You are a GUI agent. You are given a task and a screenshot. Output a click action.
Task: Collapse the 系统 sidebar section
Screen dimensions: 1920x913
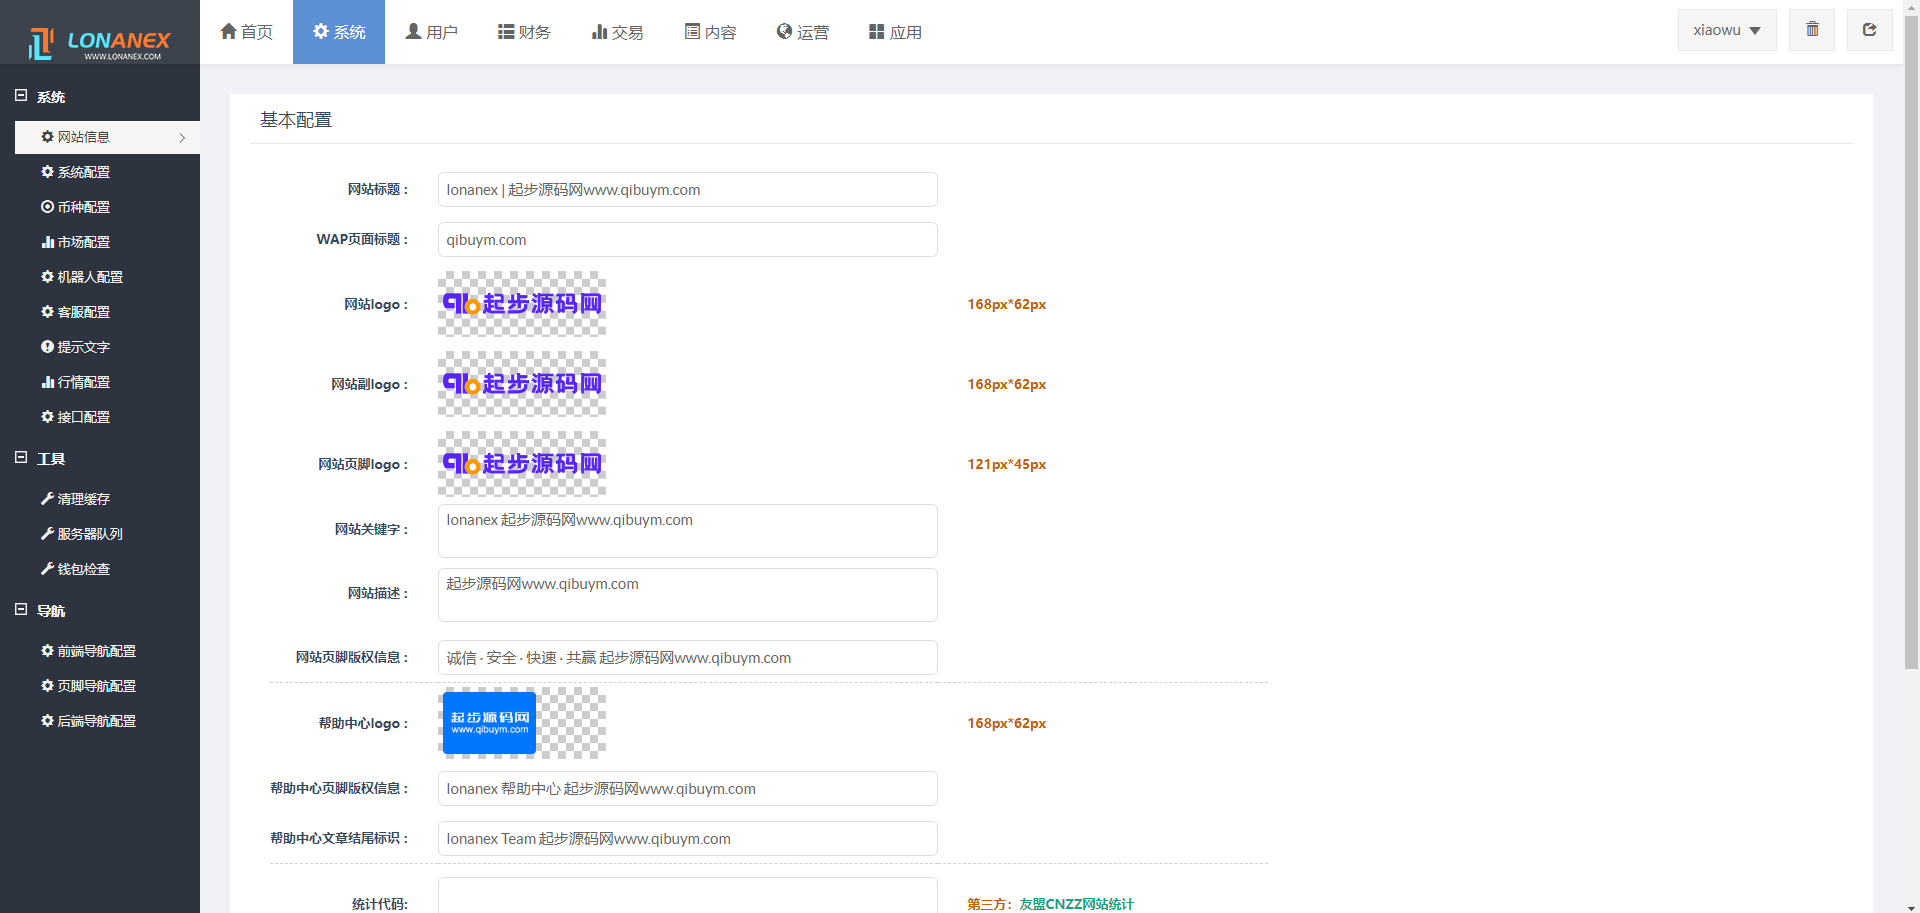click(x=21, y=96)
